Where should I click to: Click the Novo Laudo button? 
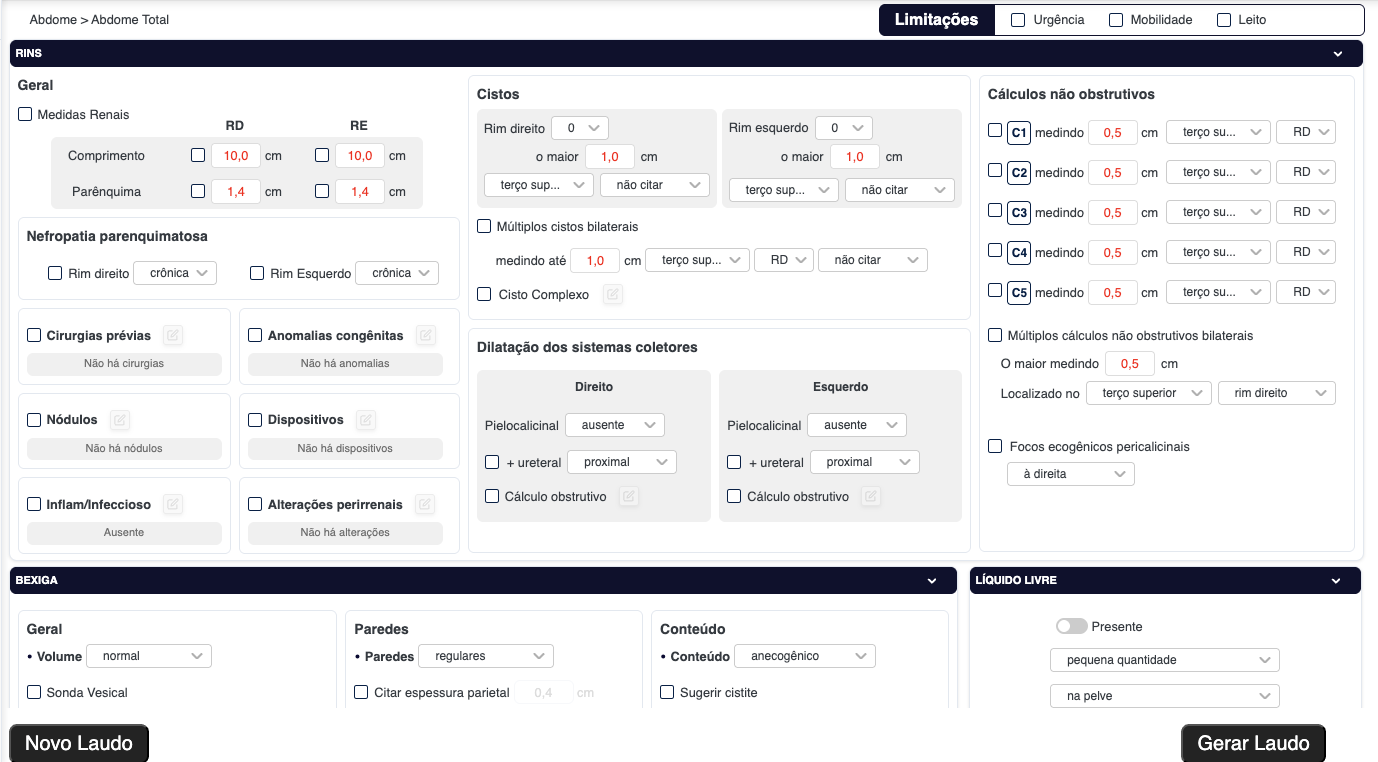[x=79, y=743]
